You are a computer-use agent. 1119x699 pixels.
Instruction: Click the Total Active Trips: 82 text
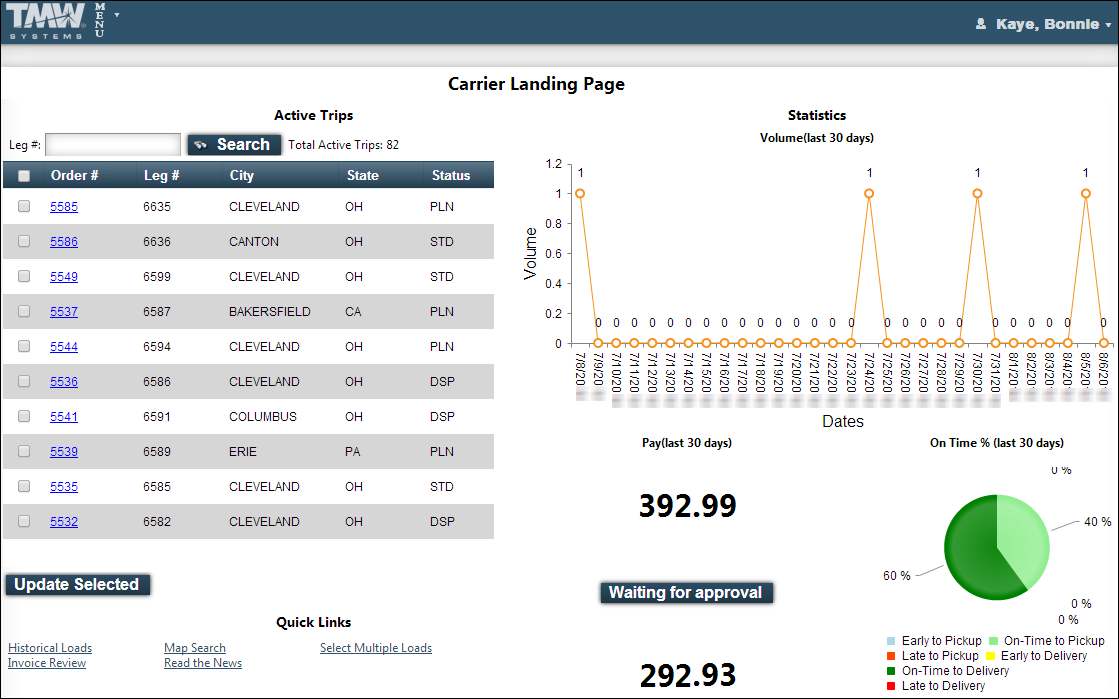(343, 144)
